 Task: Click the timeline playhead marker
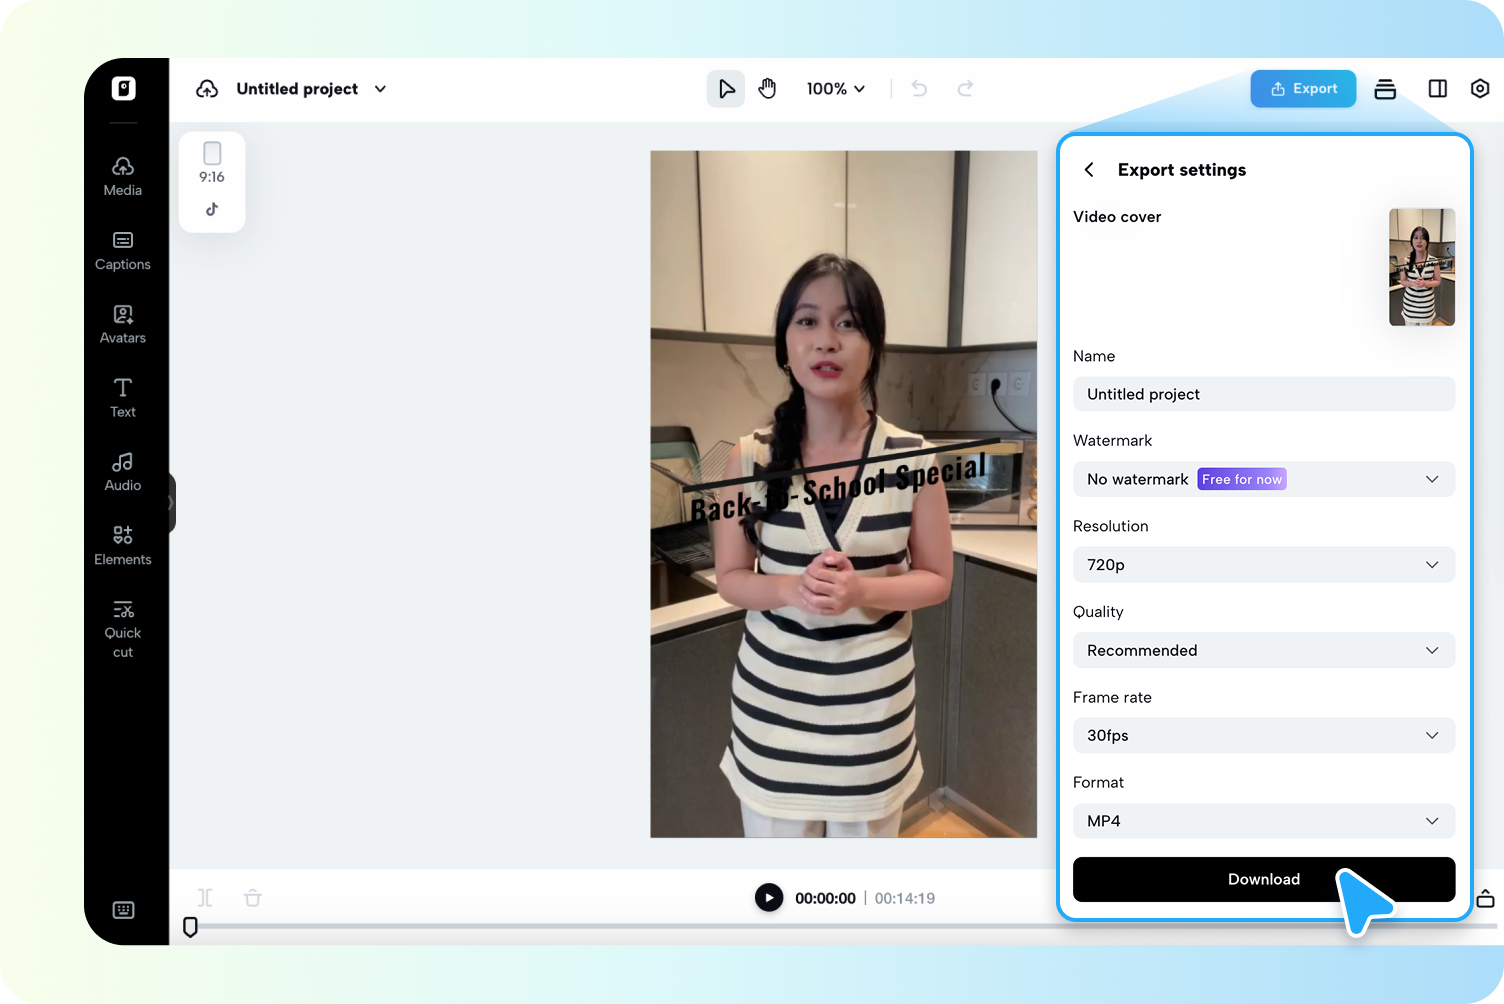(190, 927)
